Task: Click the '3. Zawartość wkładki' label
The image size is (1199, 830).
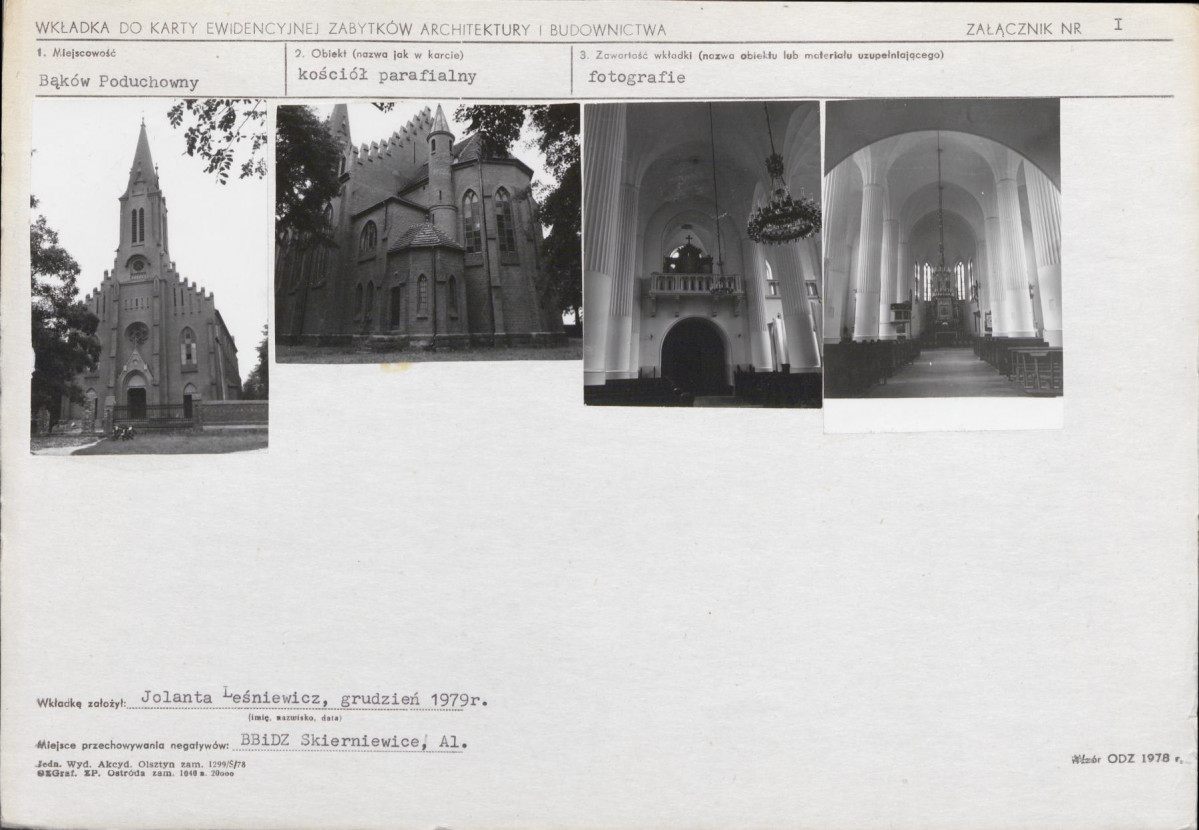Action: tap(636, 55)
